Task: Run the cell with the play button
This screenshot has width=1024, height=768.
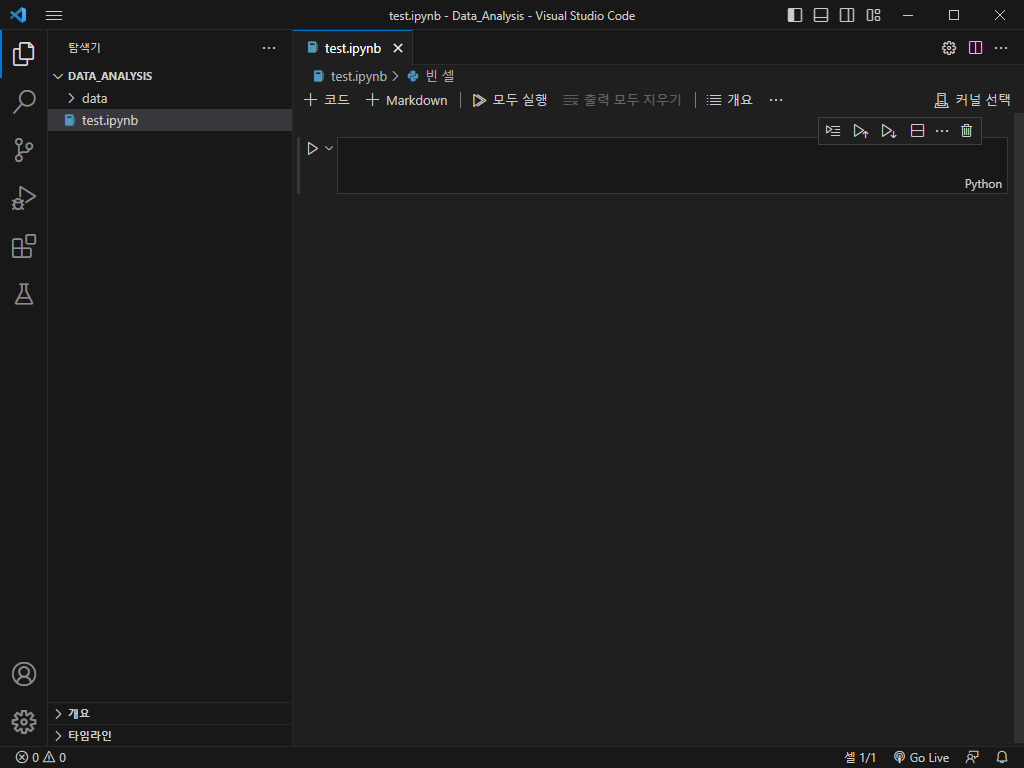Action: pos(313,149)
